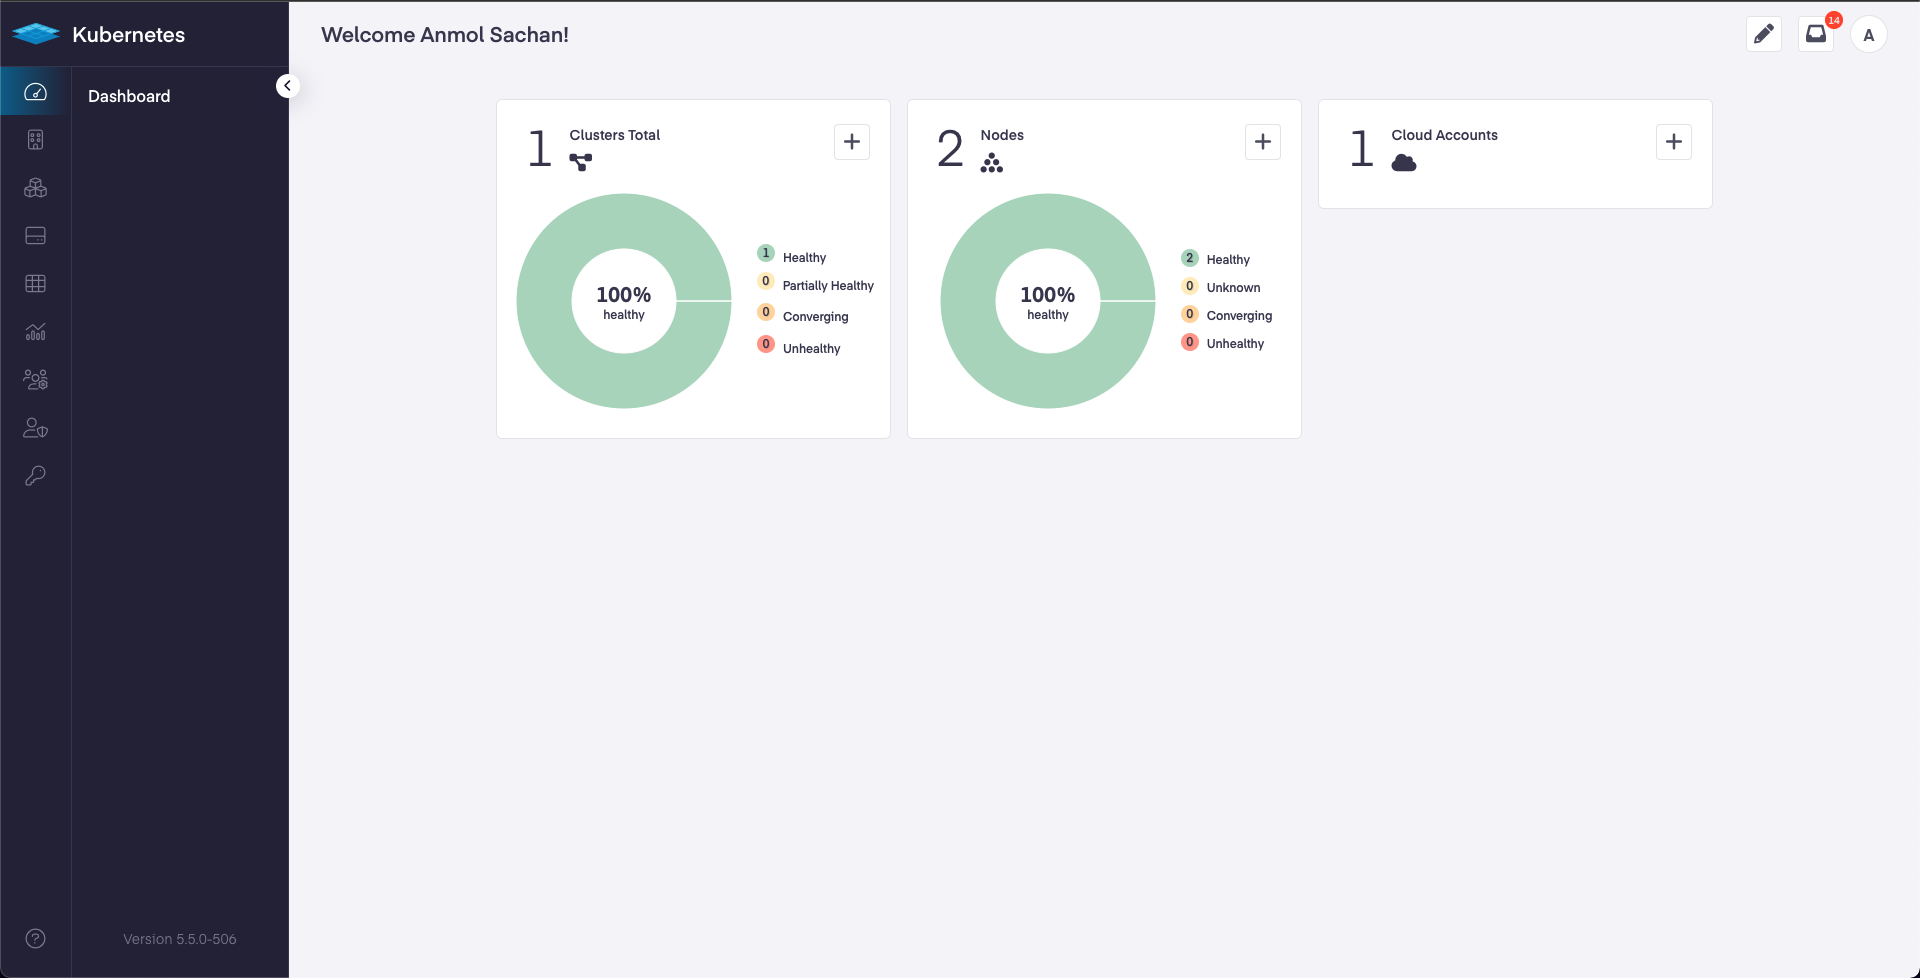This screenshot has width=1920, height=978.
Task: Open the stacked cubes sidebar icon
Action: 35,188
